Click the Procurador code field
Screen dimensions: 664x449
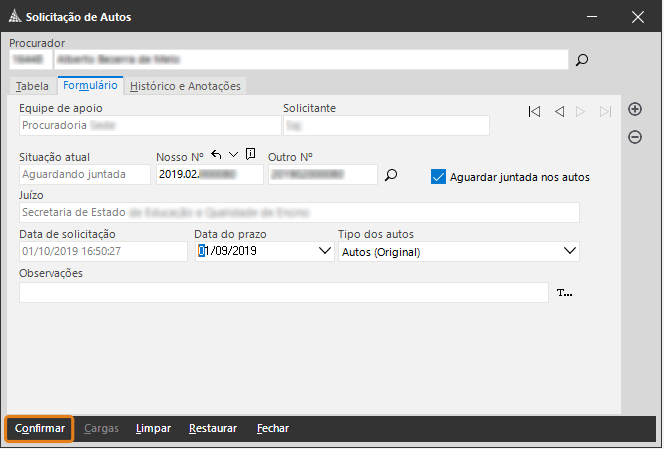[31, 60]
